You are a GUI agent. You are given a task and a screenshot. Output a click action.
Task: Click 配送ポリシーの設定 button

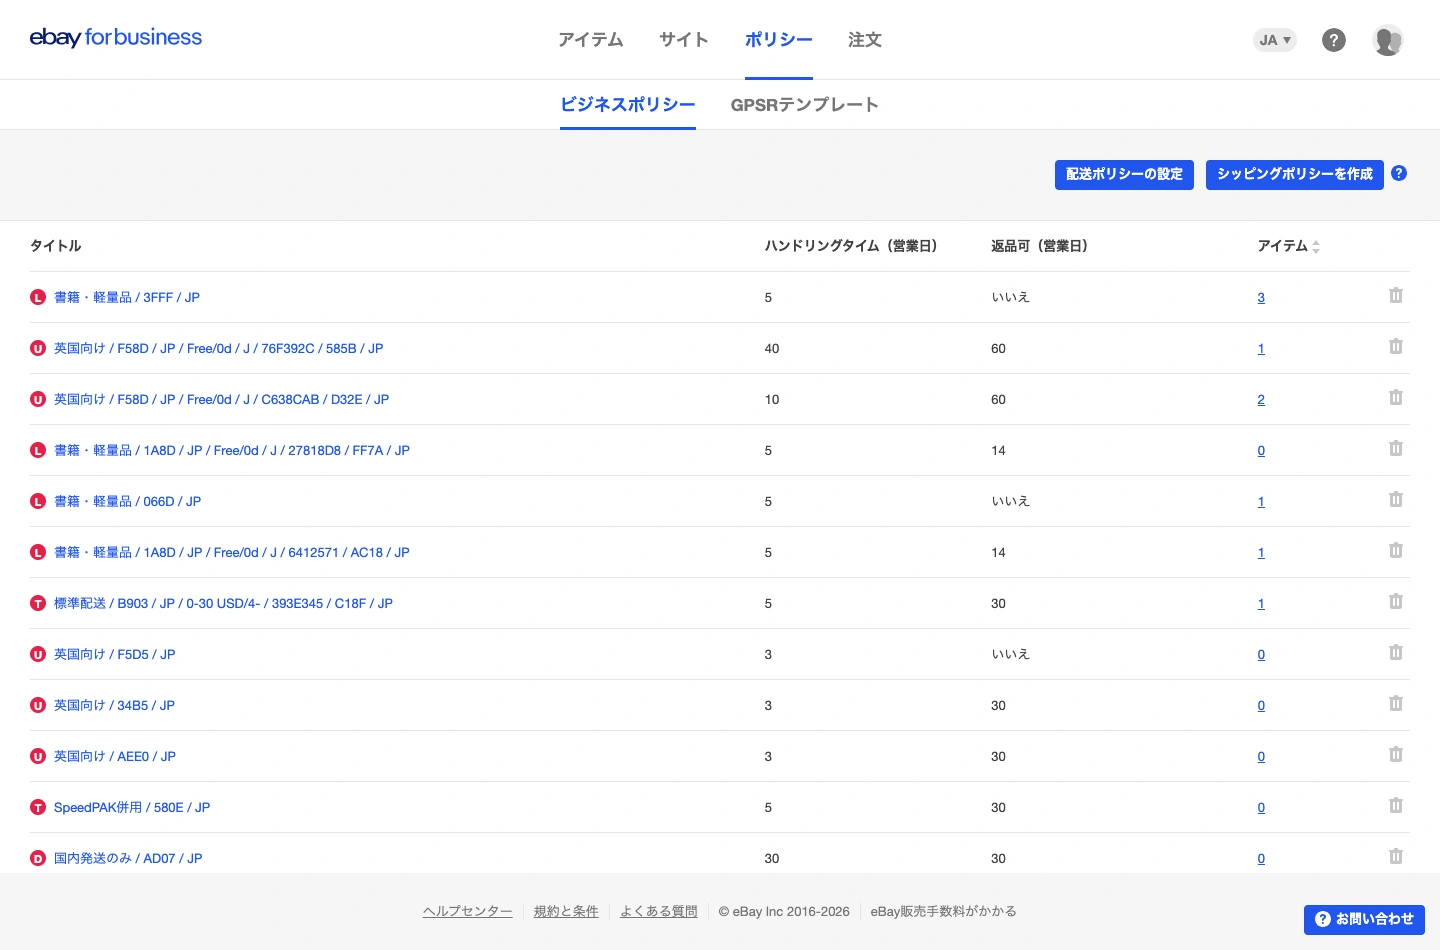pos(1124,174)
